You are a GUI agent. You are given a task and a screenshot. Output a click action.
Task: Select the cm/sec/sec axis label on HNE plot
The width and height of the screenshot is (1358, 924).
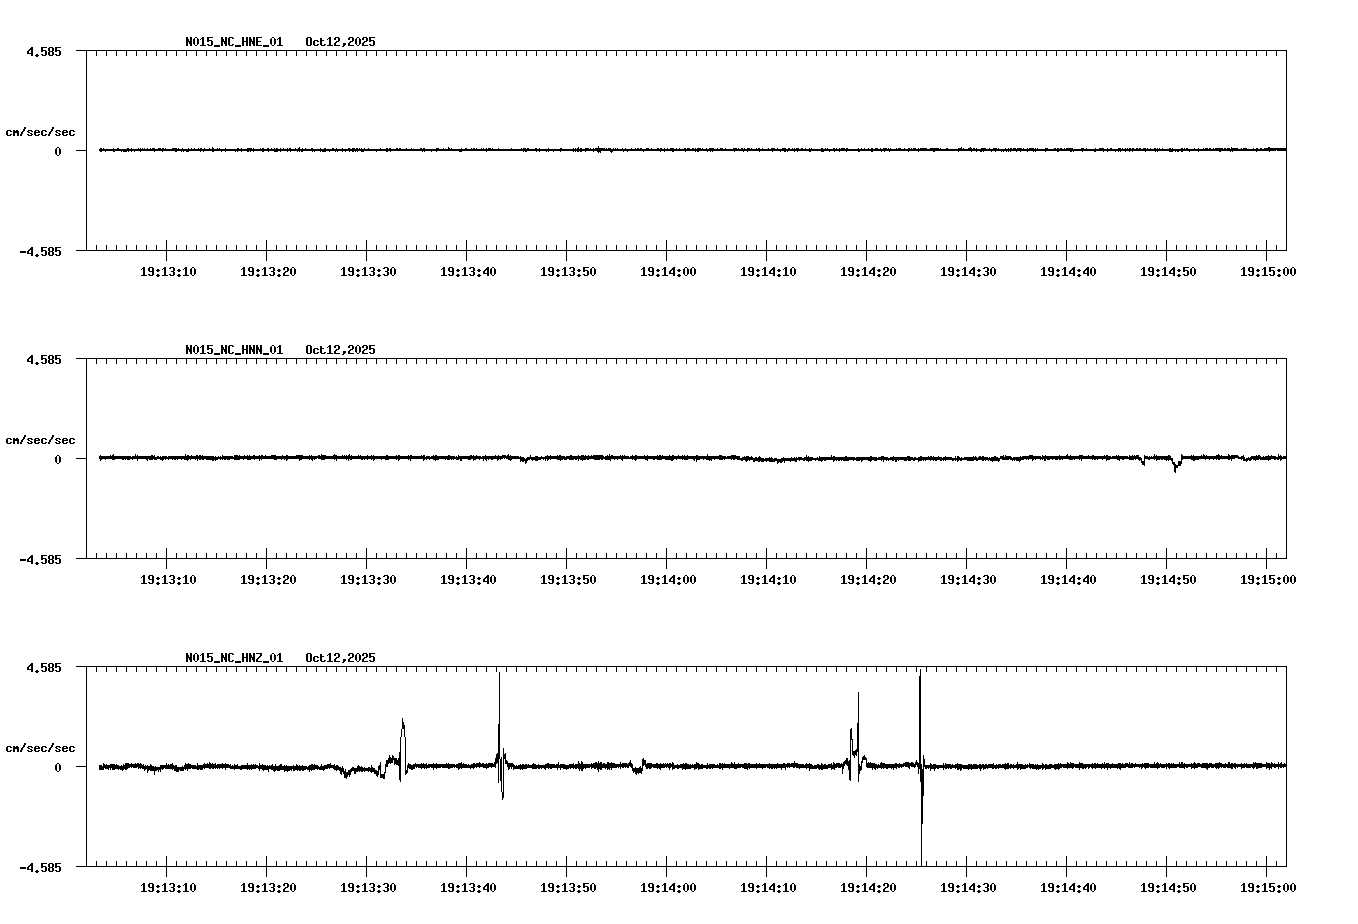pos(40,129)
